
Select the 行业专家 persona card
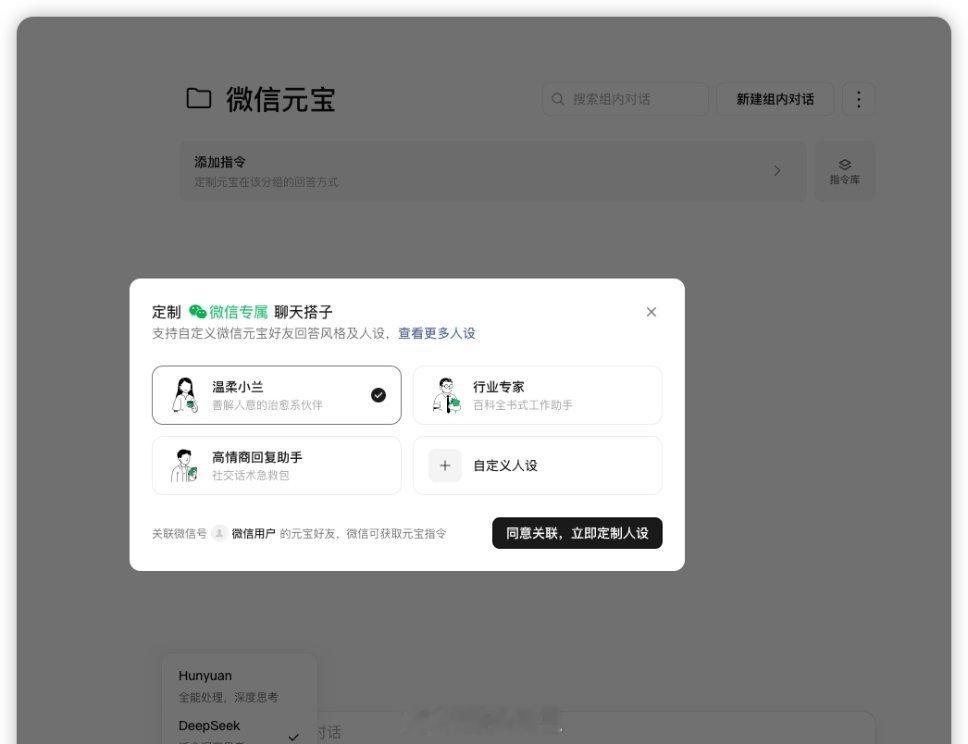[x=537, y=395]
